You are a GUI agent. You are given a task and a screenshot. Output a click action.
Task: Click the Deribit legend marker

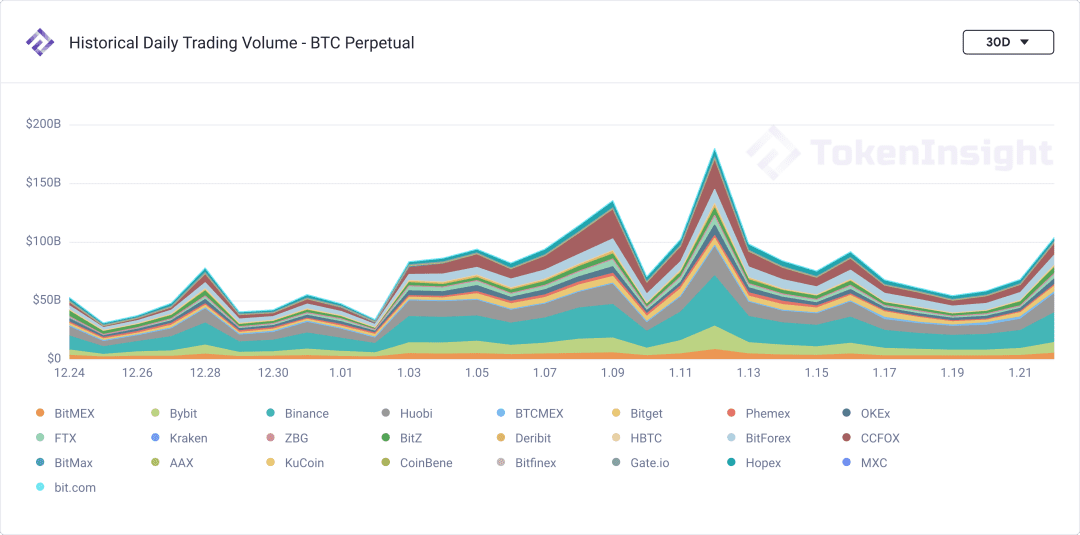click(x=501, y=438)
